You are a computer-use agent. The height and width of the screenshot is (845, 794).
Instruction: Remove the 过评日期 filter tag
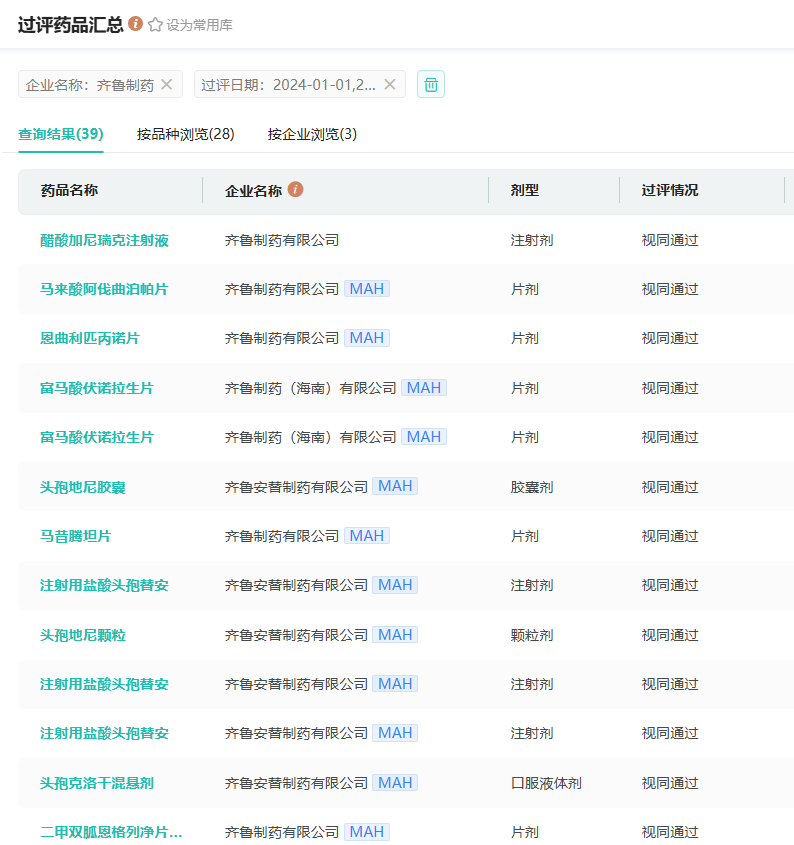click(390, 85)
